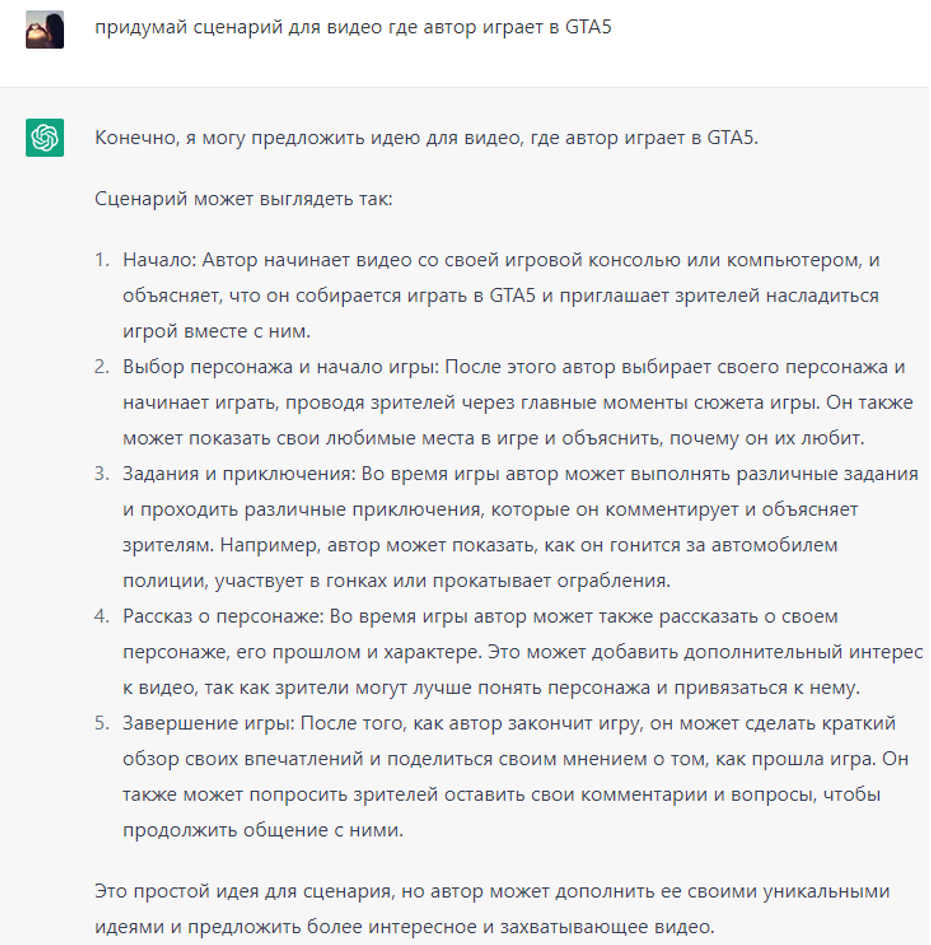931x945 pixels.
Task: Click the number 3 list marker
Action: tap(102, 473)
